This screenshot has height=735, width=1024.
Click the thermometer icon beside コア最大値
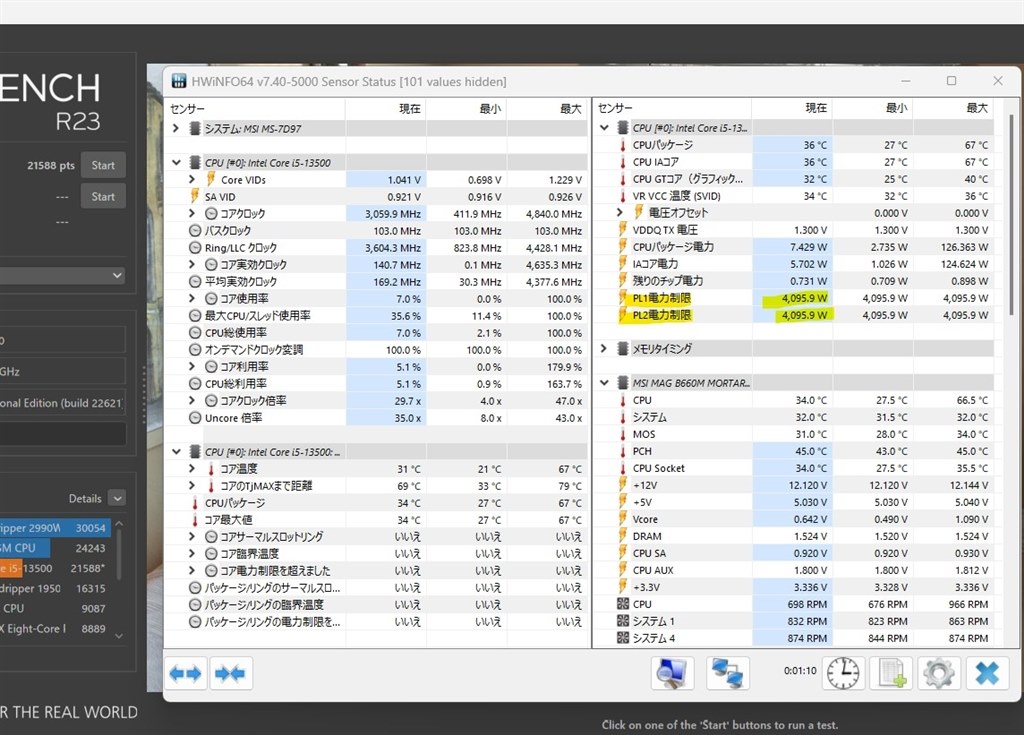point(195,520)
